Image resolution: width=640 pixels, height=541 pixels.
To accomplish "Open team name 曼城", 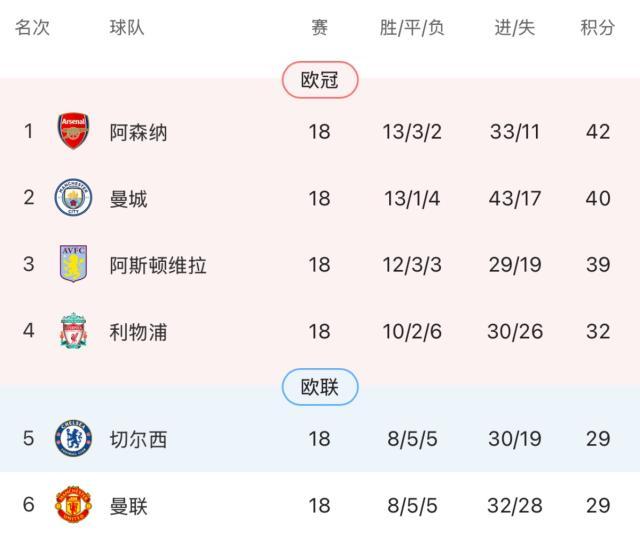I will pyautogui.click(x=128, y=198).
